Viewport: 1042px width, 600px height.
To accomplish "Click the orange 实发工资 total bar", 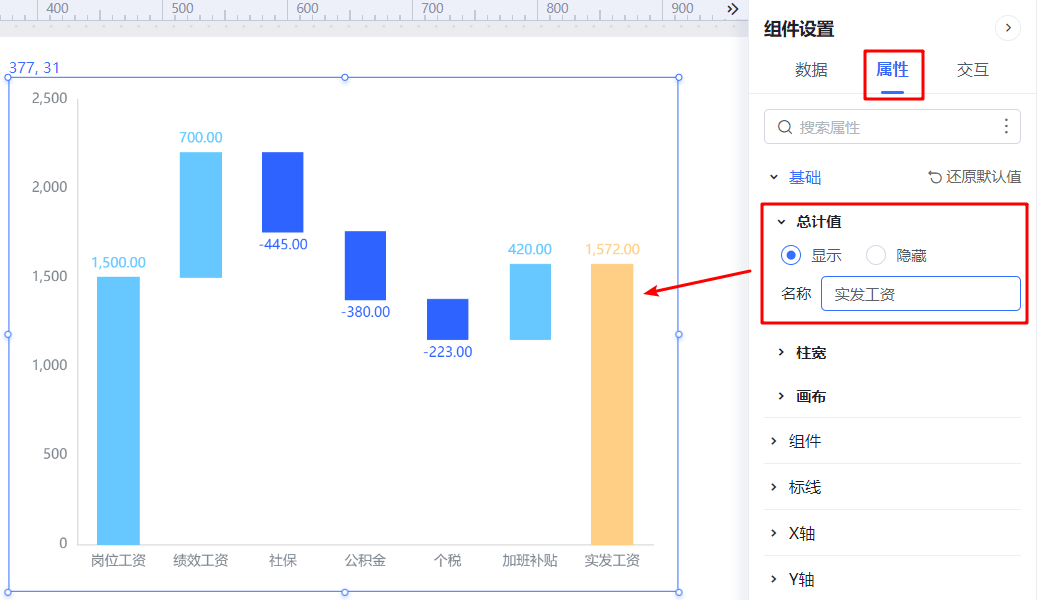I will click(x=612, y=404).
